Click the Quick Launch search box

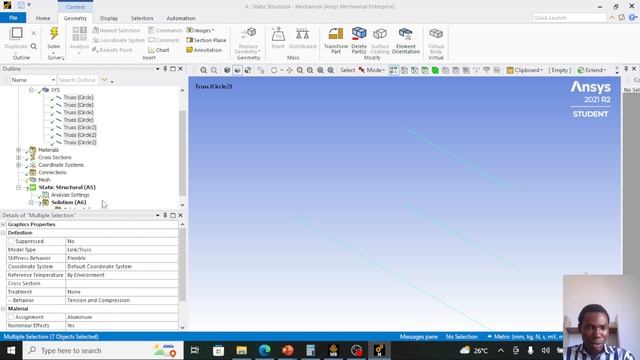click(x=569, y=18)
